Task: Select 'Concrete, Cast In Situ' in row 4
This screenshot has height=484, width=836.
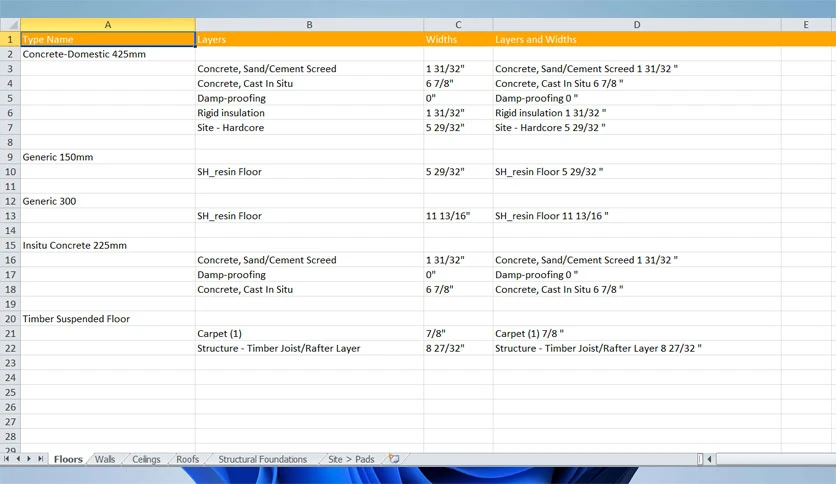Action: click(x=309, y=83)
